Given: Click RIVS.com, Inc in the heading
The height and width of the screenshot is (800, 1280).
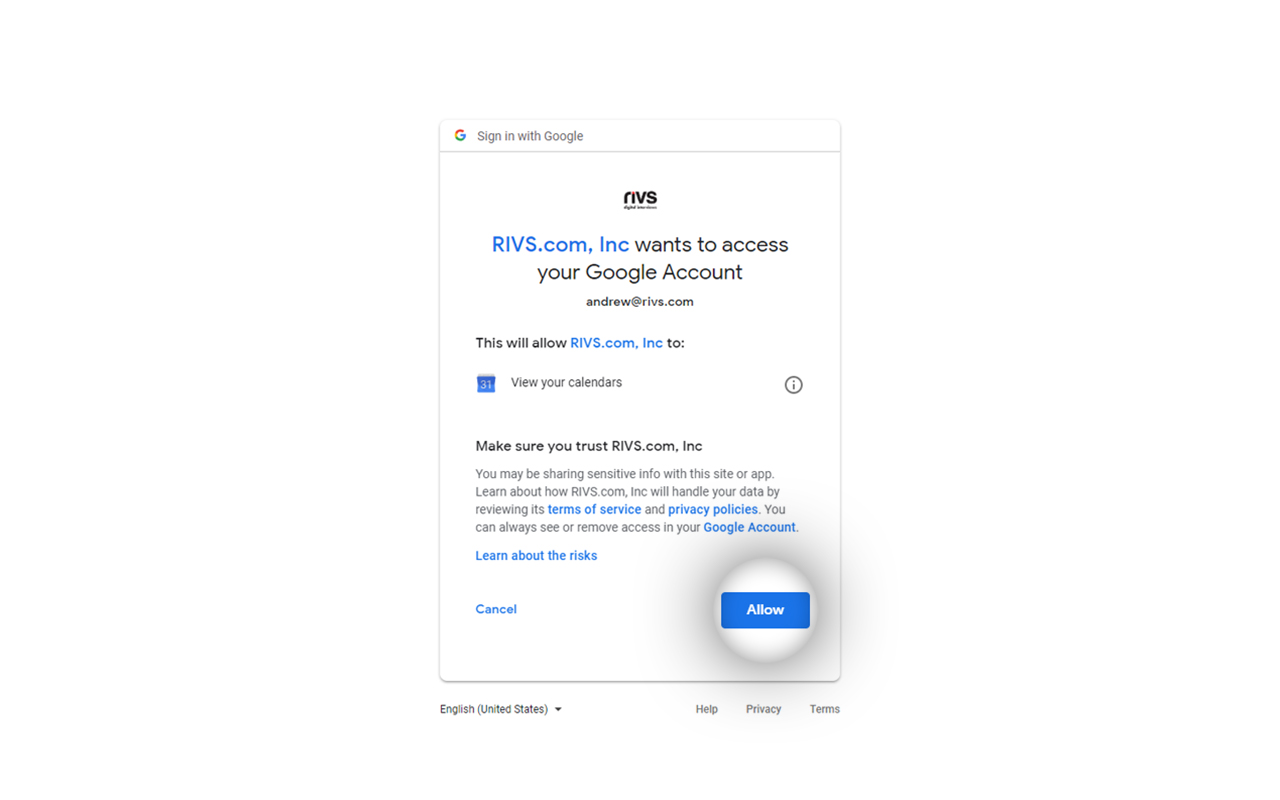Looking at the screenshot, I should click(x=560, y=245).
